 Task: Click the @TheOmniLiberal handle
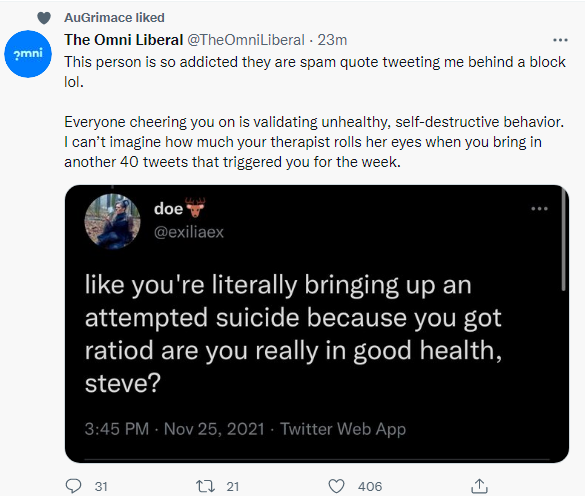click(x=246, y=40)
